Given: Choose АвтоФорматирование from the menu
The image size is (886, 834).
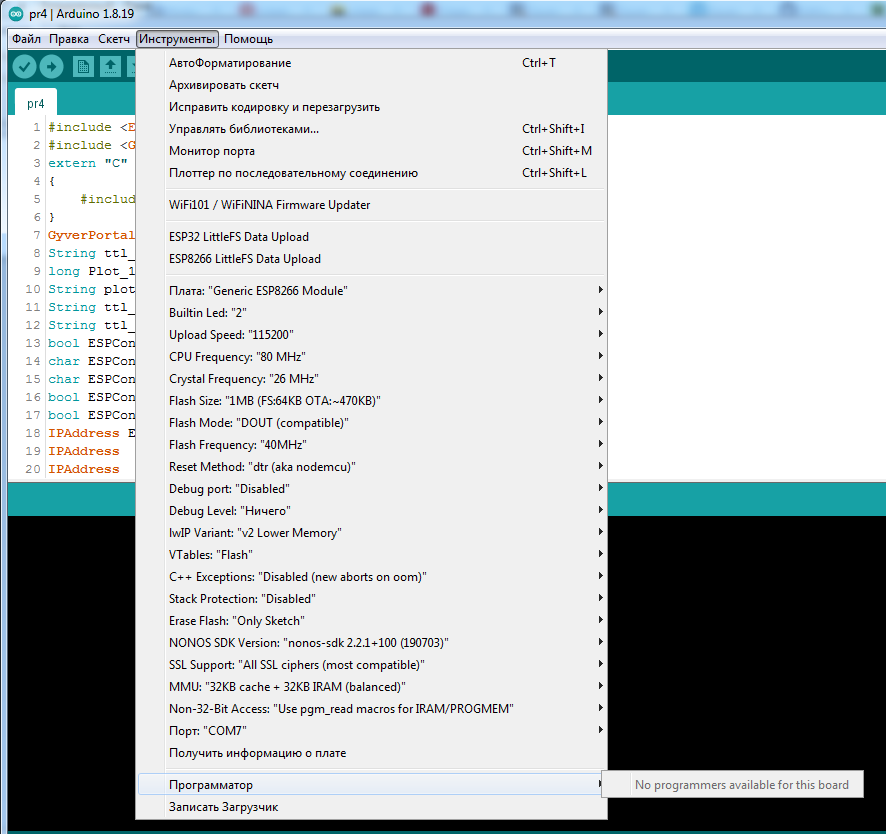Looking at the screenshot, I should click(x=371, y=63).
